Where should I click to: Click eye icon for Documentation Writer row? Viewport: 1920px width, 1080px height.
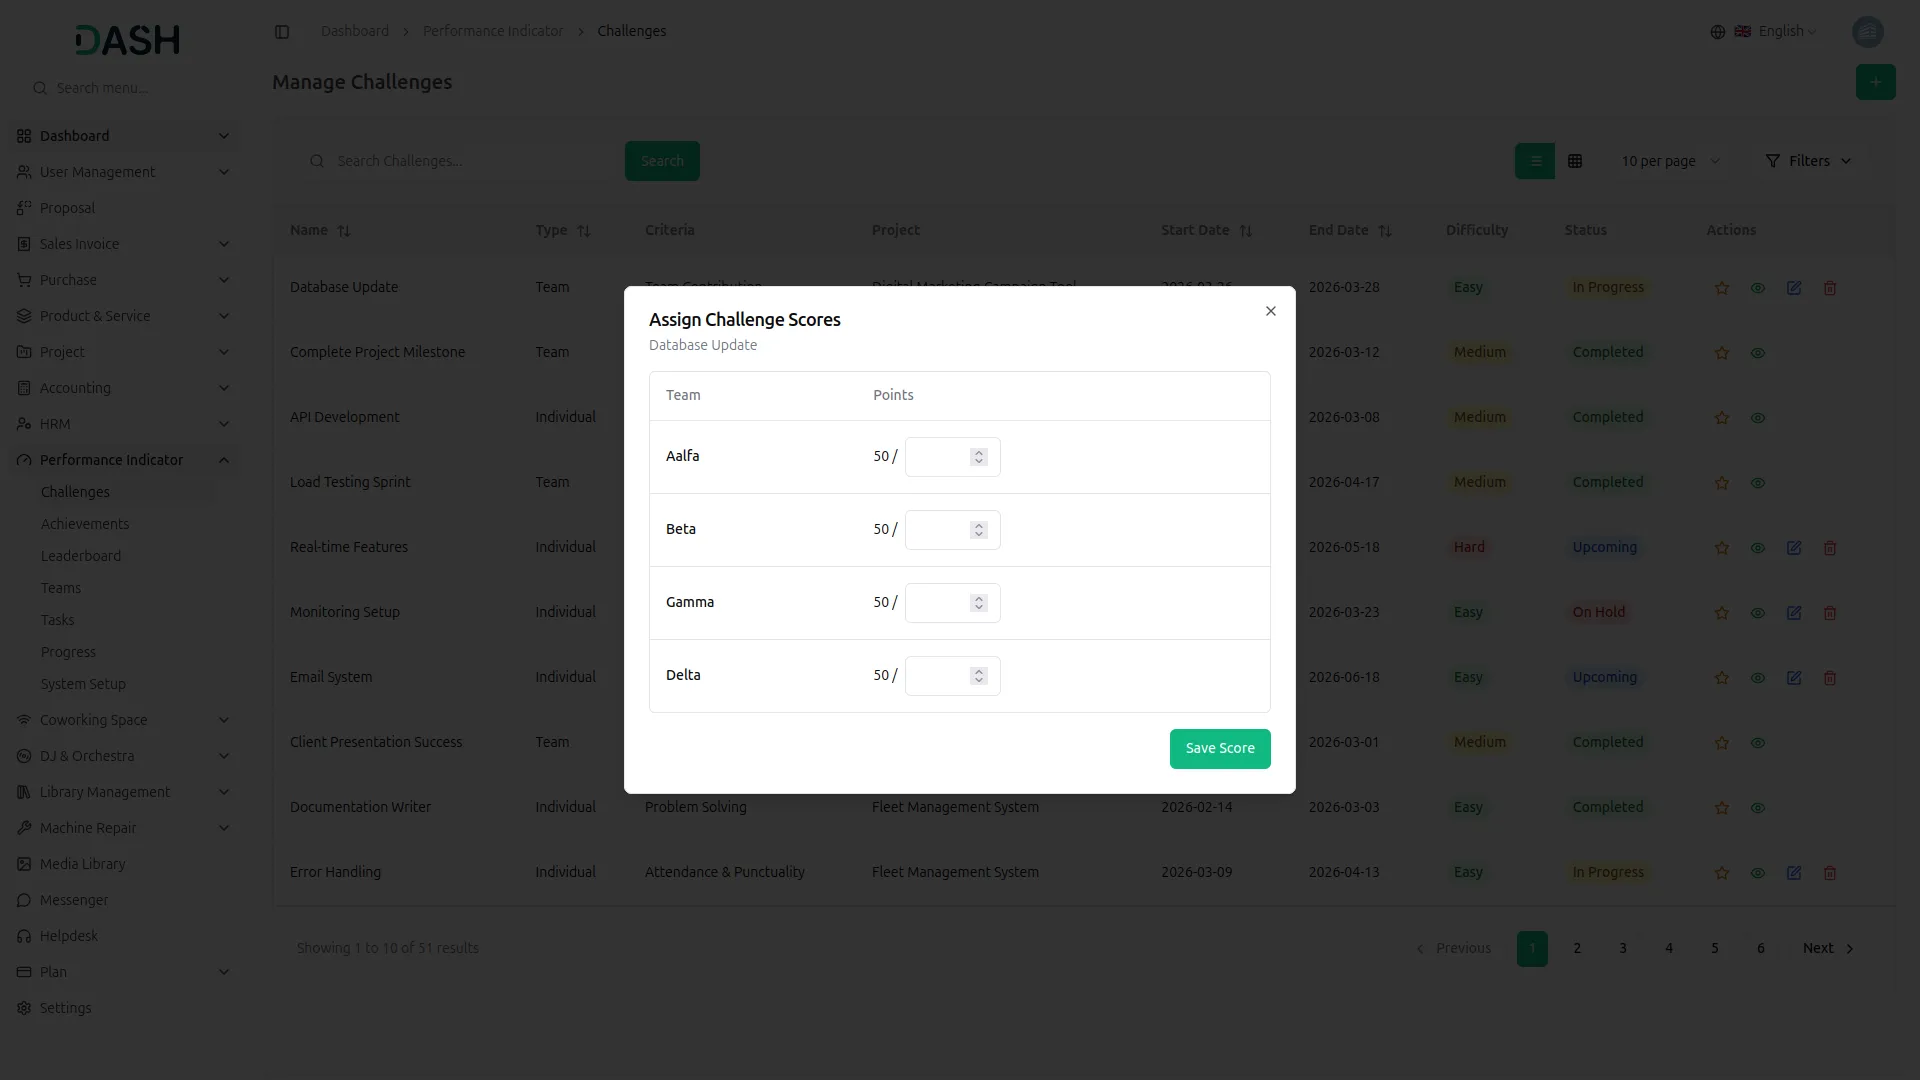pos(1757,808)
